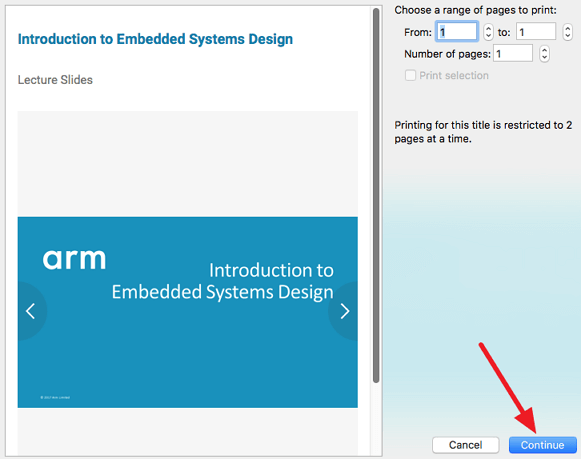Viewport: 581px width, 459px height.
Task: Click the Number of pages stepper
Action: tap(544, 54)
